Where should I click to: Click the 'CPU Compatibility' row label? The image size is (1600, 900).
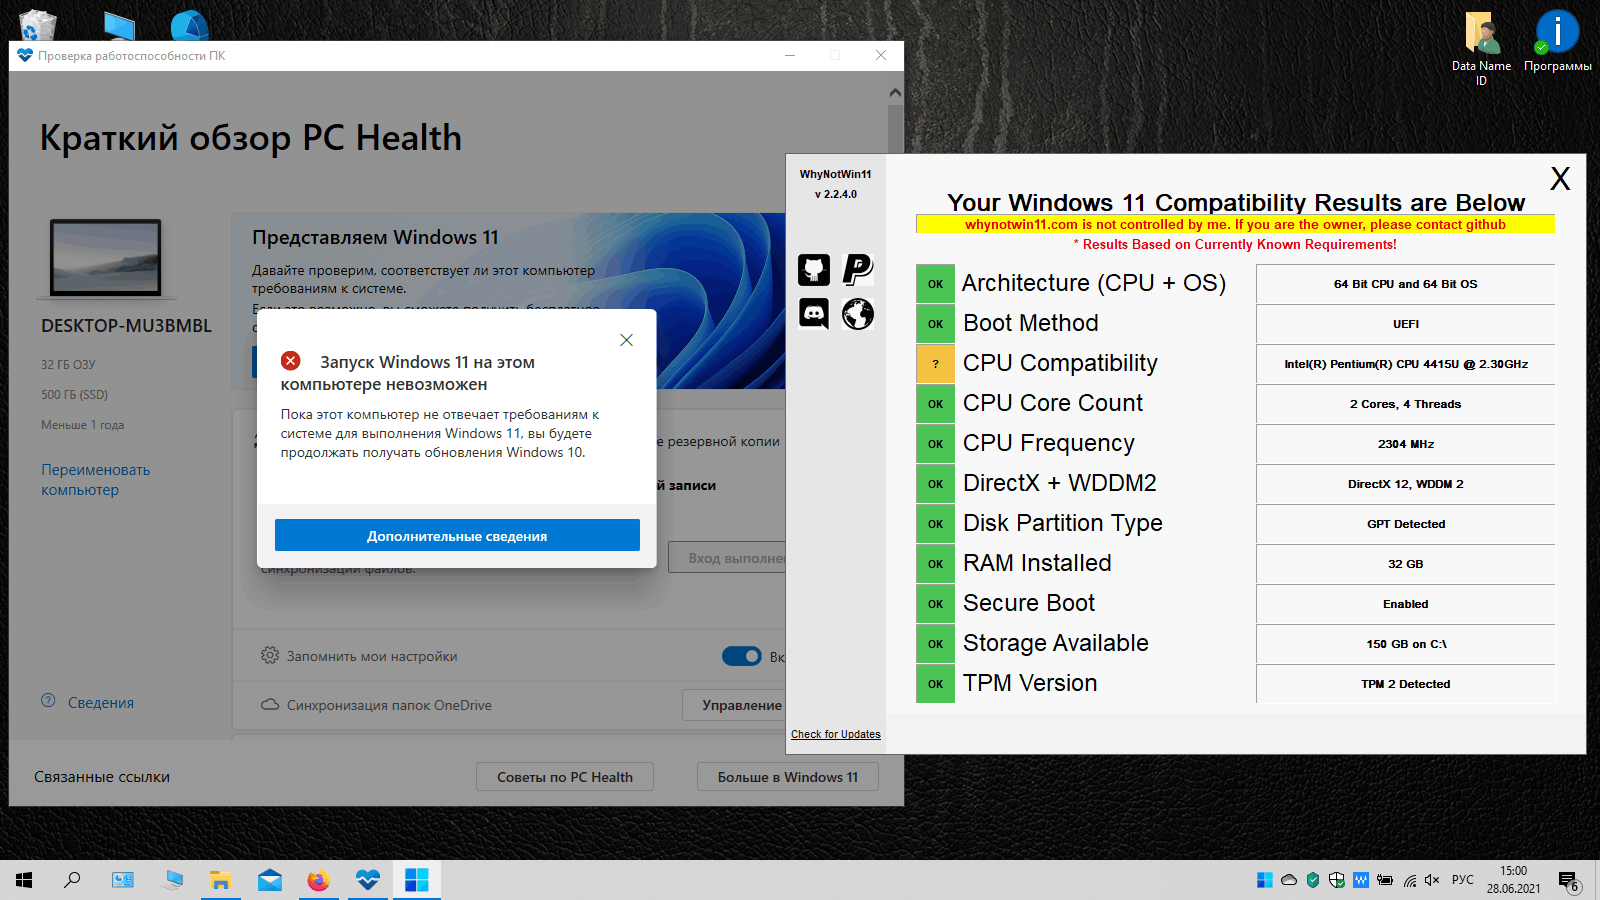(1060, 363)
